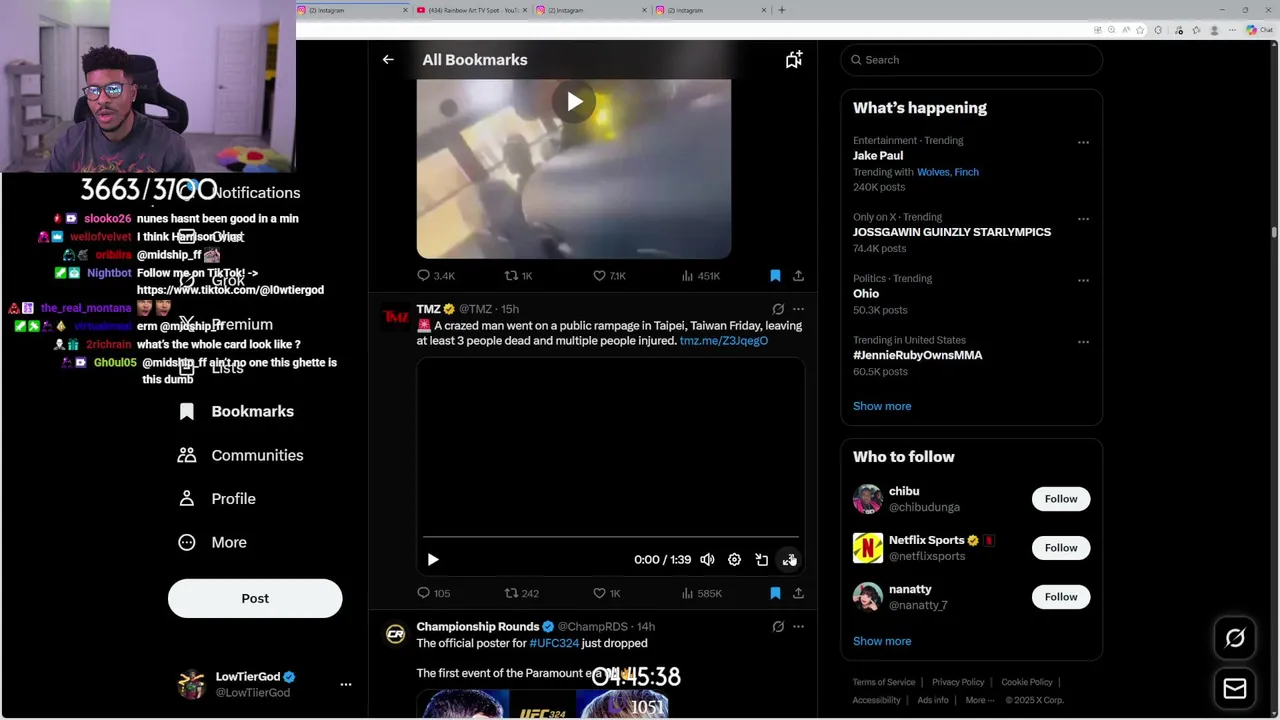Click the LowTierGod account avatar

click(191, 685)
